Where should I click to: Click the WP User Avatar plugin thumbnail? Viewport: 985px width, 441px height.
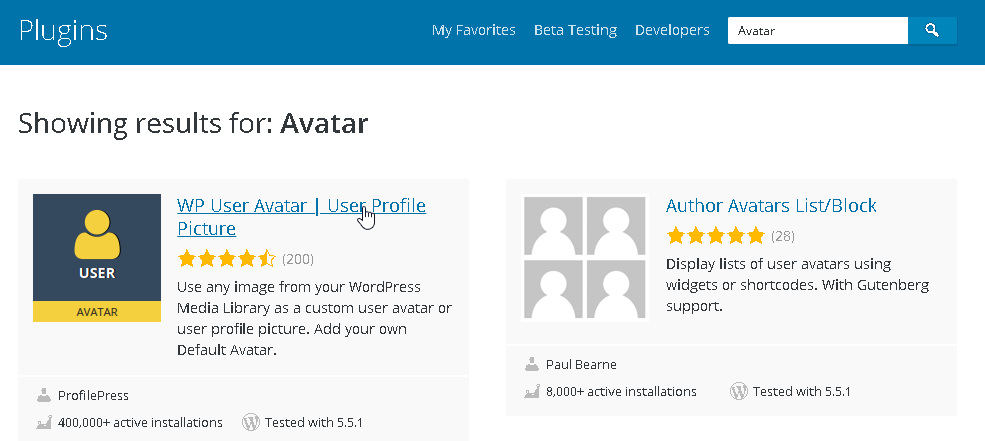[97, 258]
